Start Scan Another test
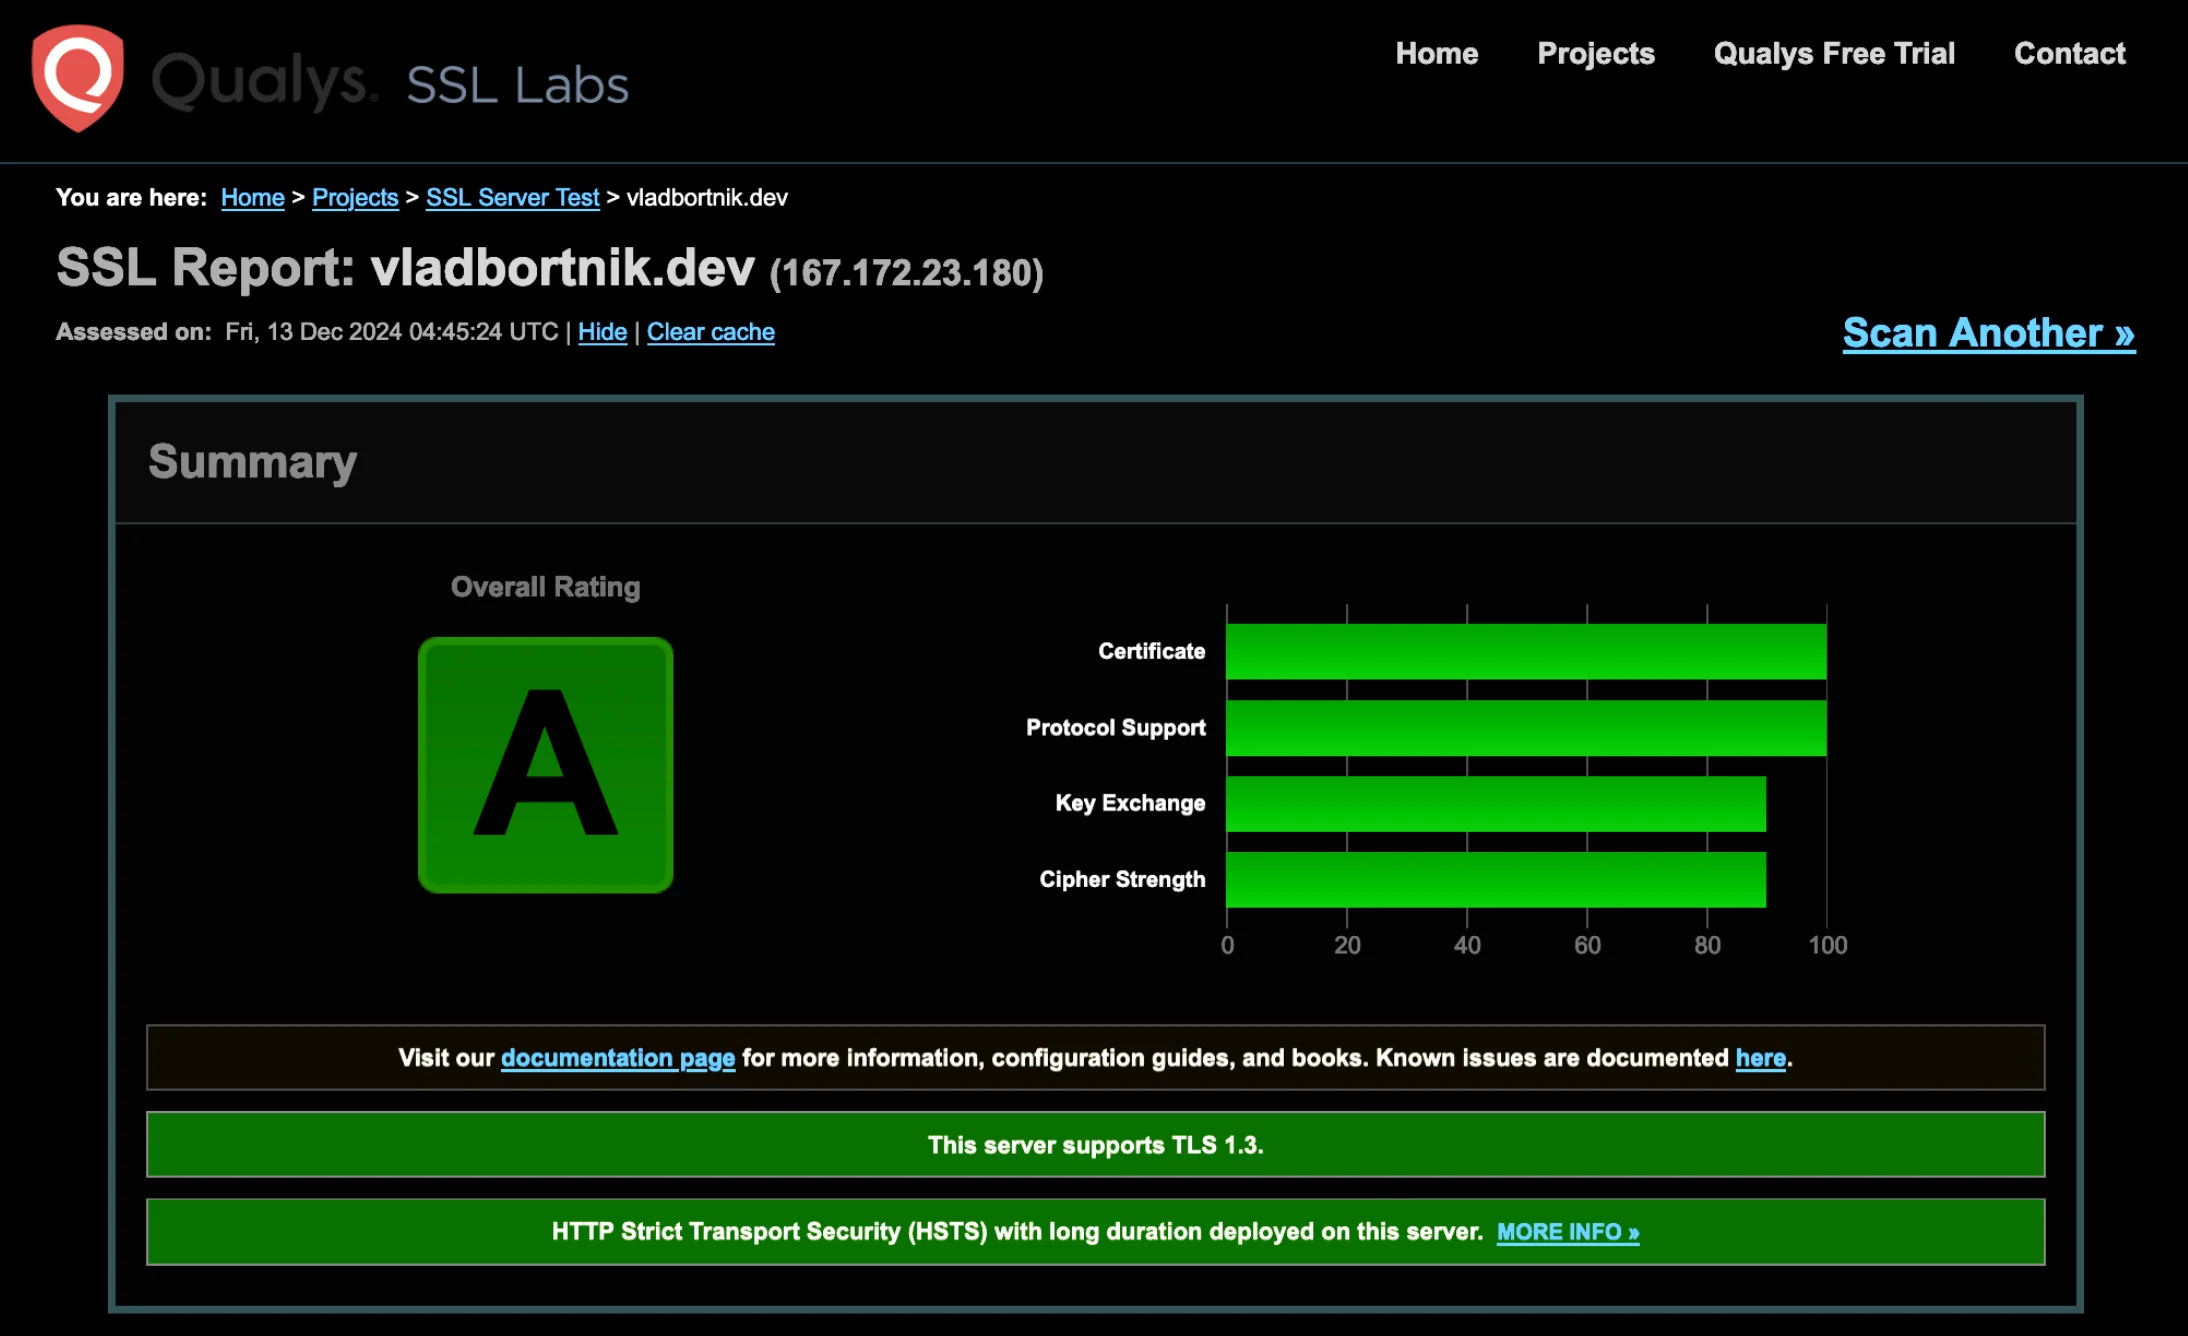The height and width of the screenshot is (1336, 2188). tap(1988, 333)
